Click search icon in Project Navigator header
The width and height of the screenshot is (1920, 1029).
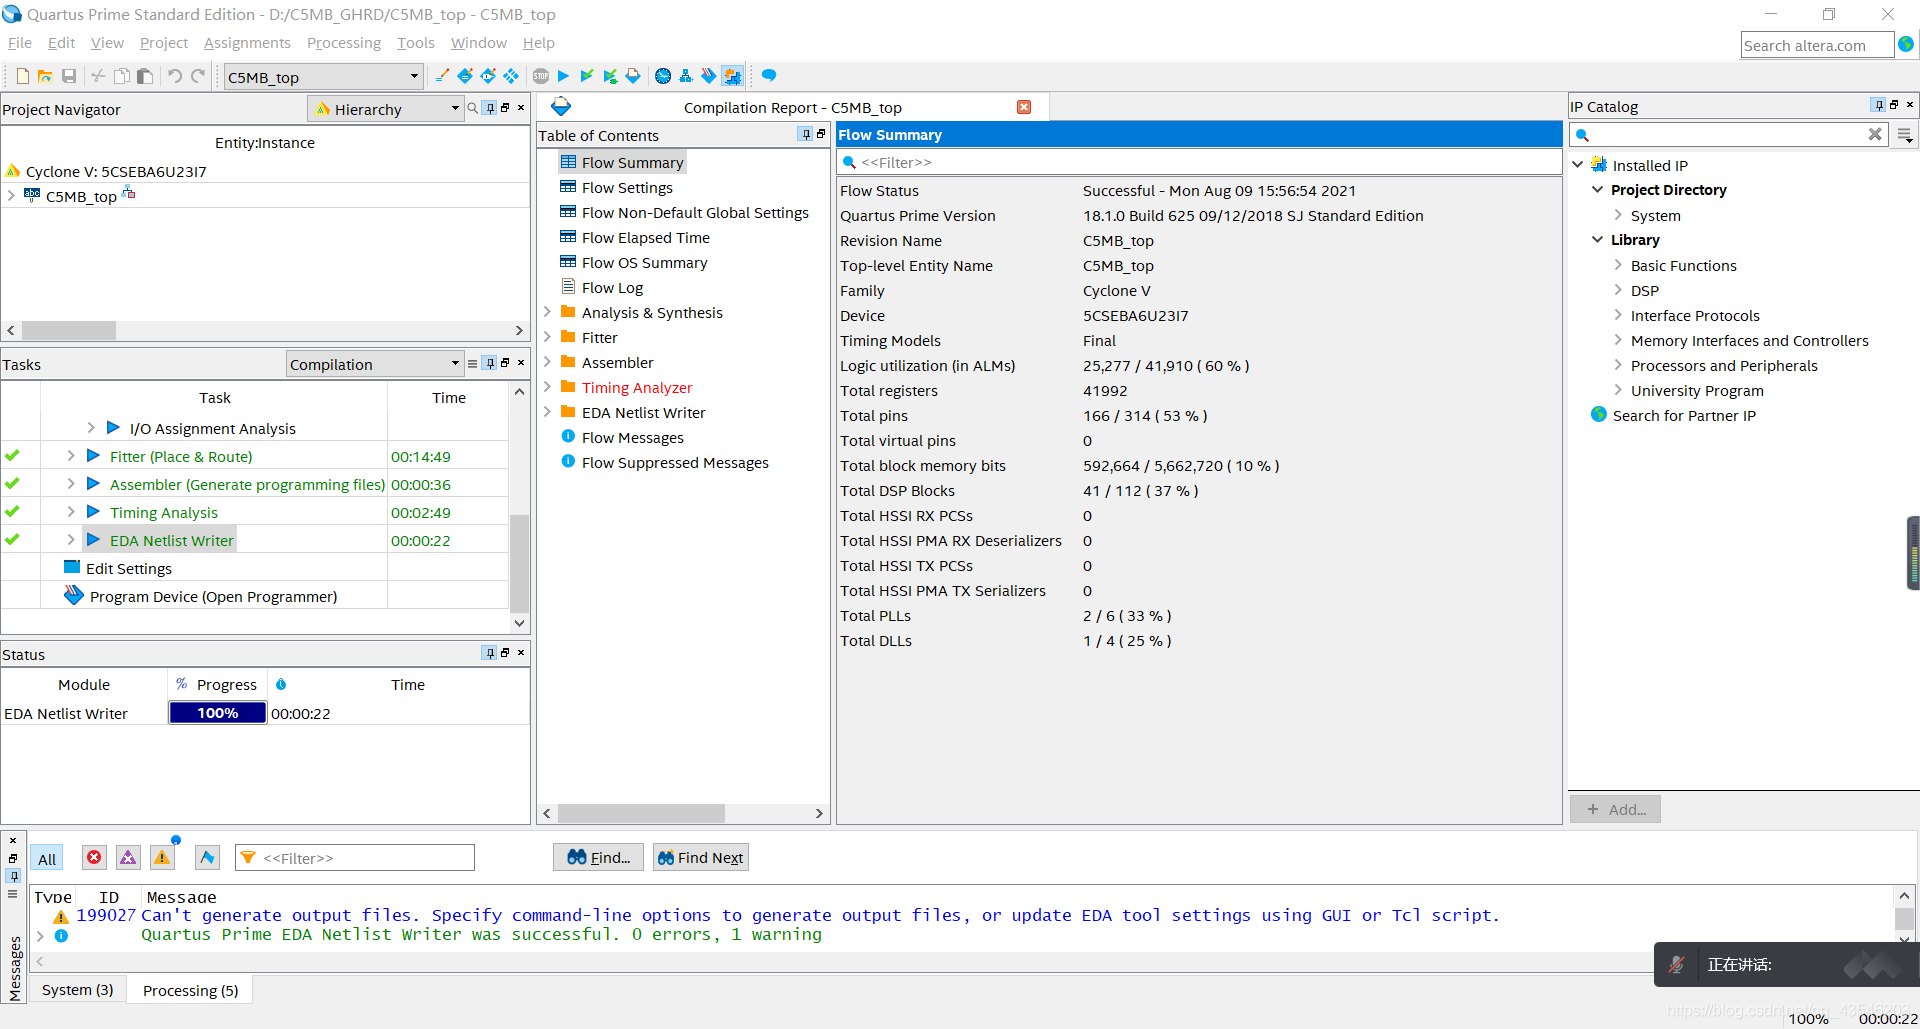point(473,108)
